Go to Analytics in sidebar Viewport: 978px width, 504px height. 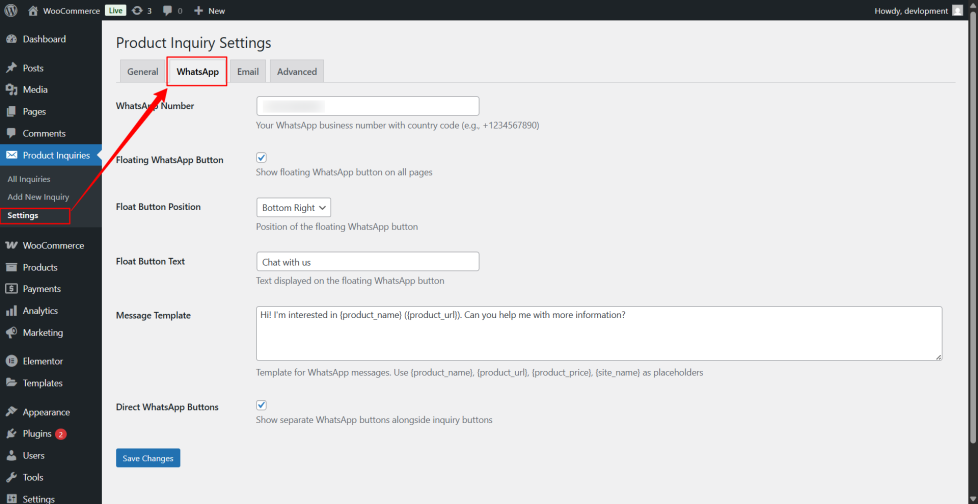(40, 311)
